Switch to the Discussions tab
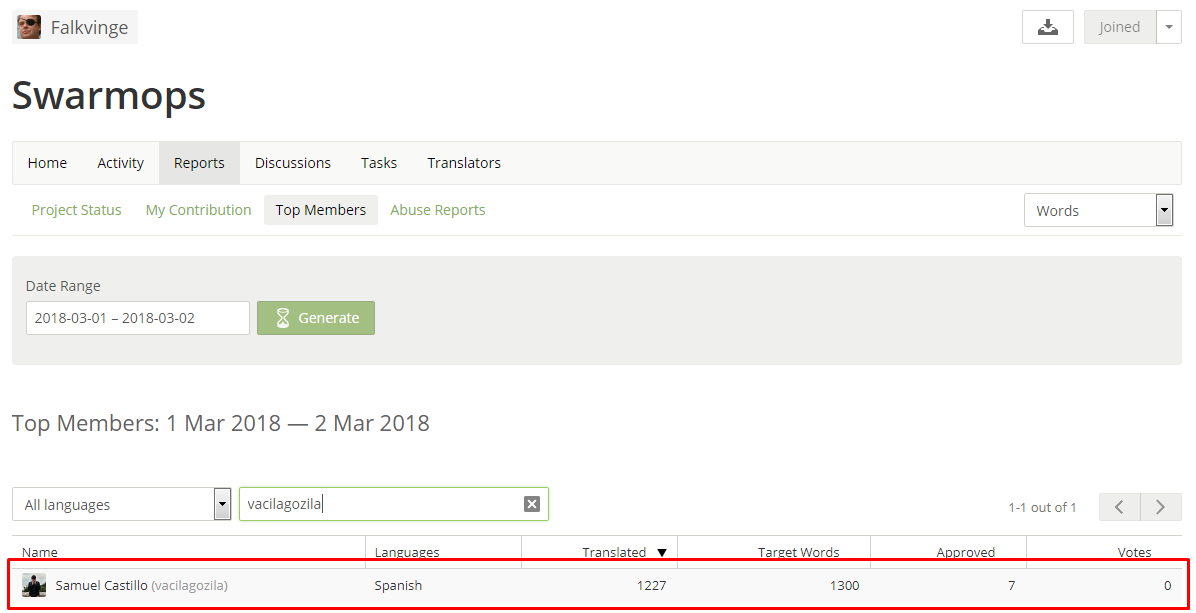 click(293, 162)
